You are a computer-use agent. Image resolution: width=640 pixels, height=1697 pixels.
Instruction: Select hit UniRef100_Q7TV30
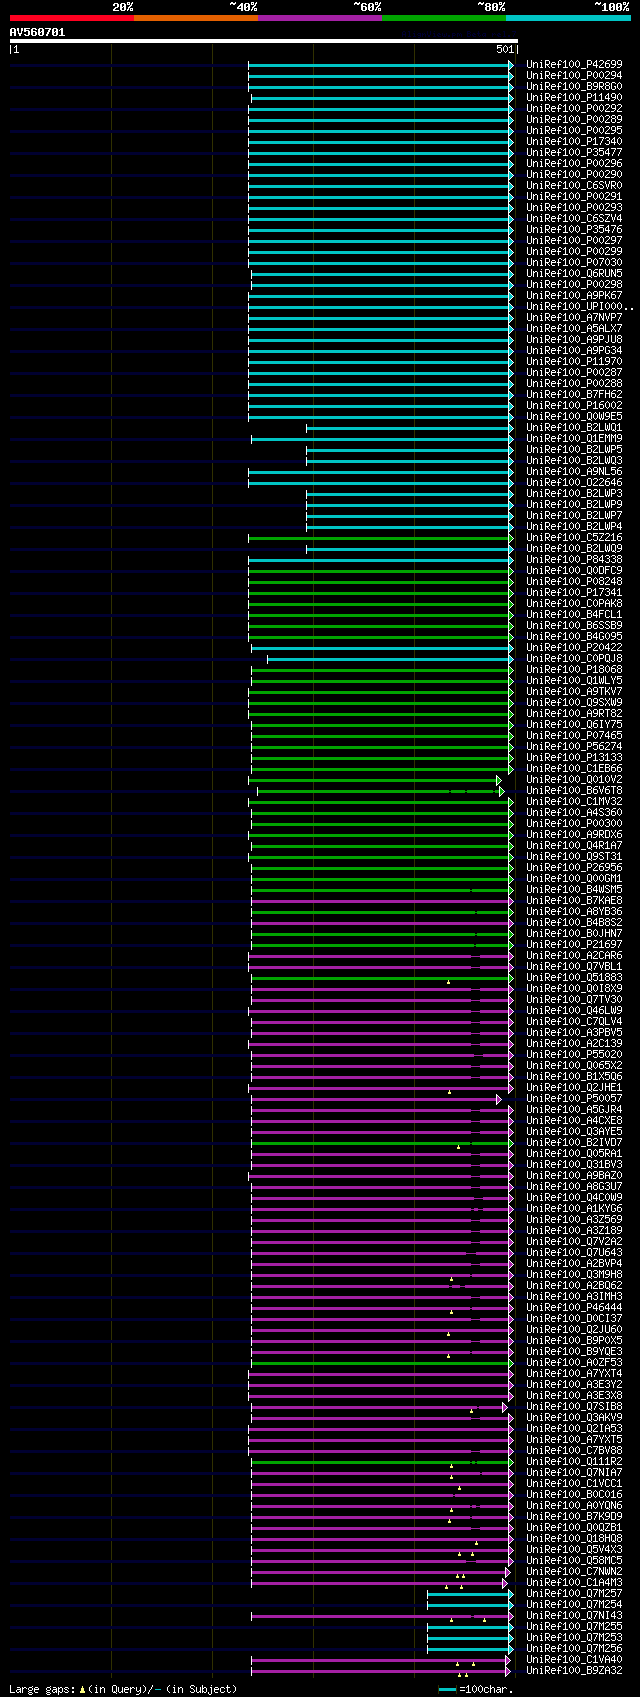574,999
